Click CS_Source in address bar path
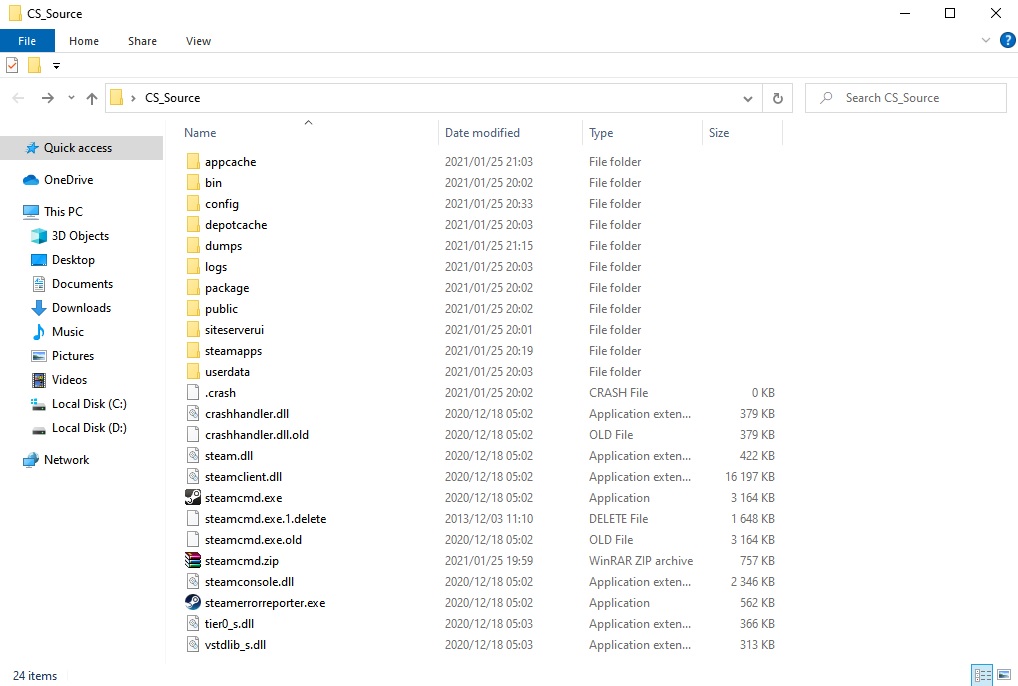The height and width of the screenshot is (686, 1018). (172, 98)
